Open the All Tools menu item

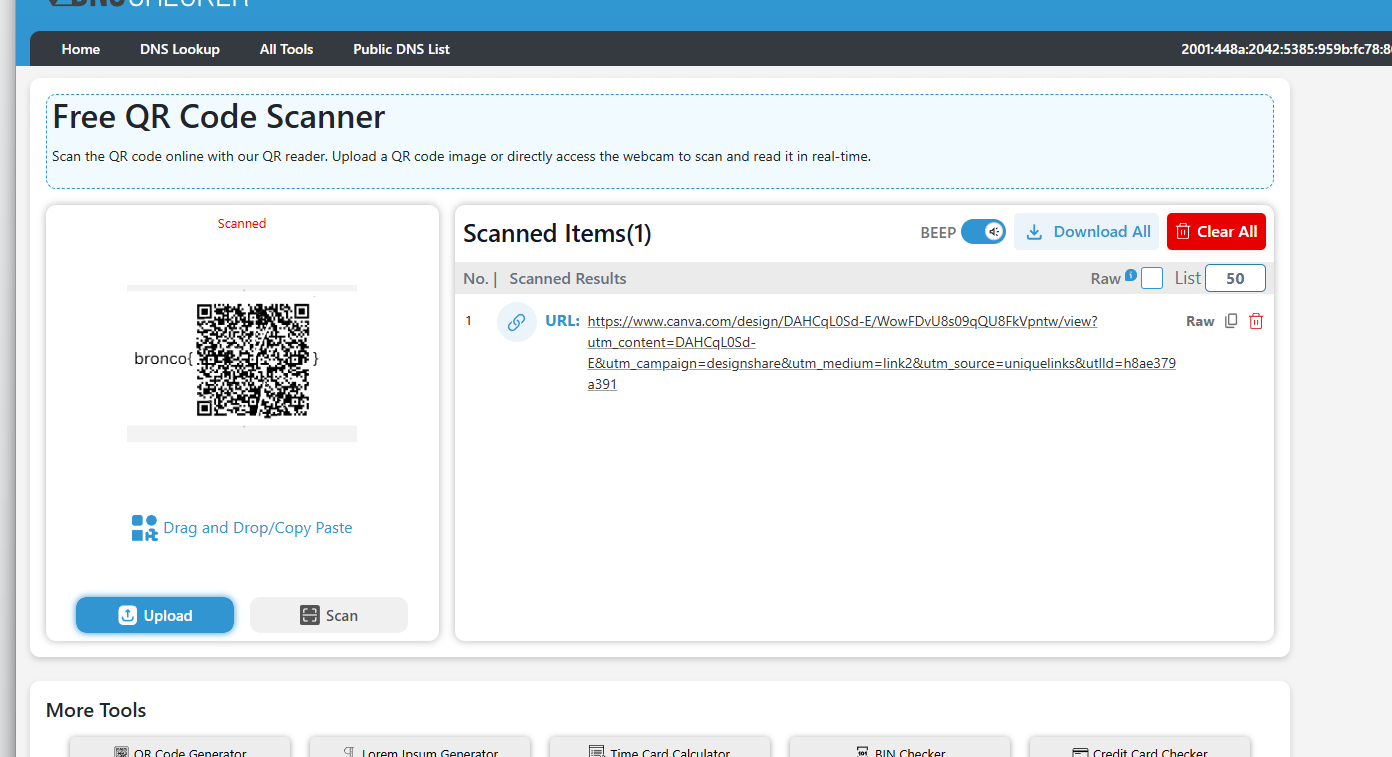(287, 49)
